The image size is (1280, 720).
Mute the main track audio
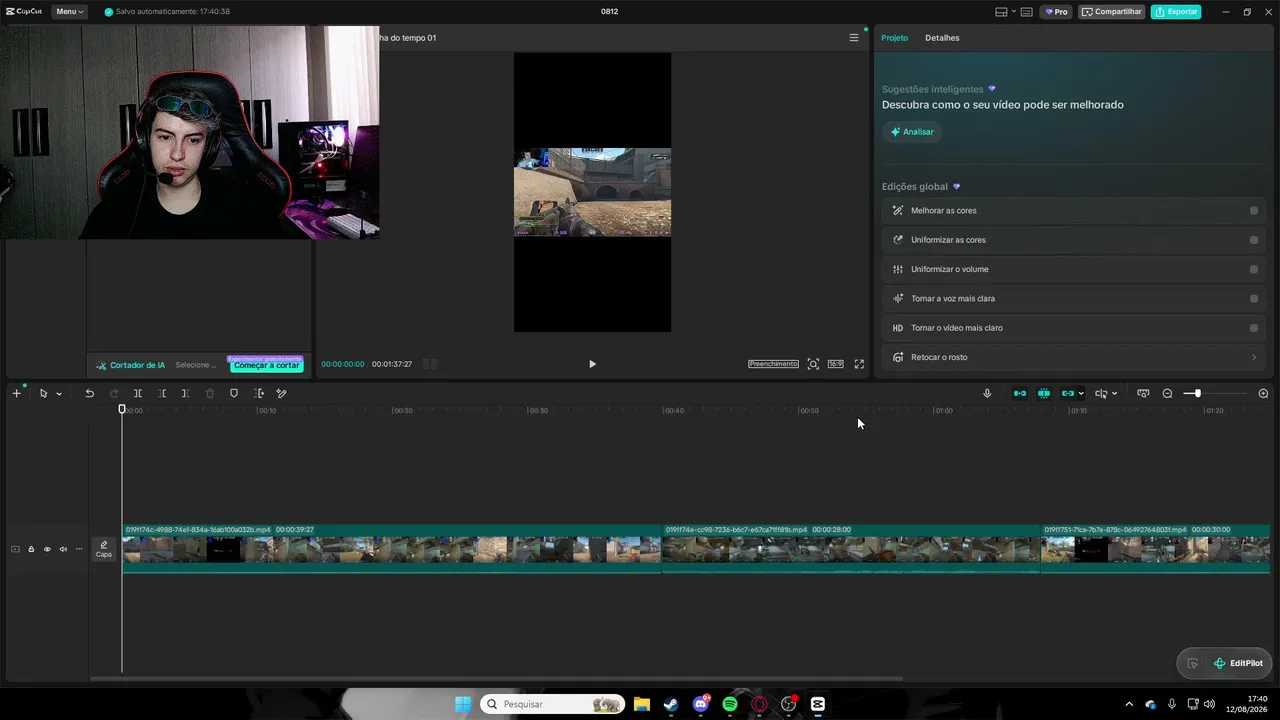pos(63,549)
